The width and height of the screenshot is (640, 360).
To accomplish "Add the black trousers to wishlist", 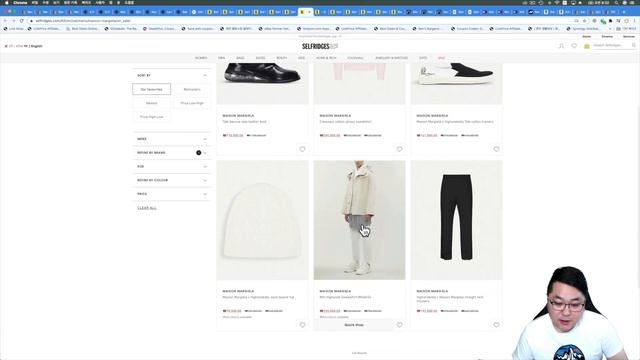I will point(496,325).
